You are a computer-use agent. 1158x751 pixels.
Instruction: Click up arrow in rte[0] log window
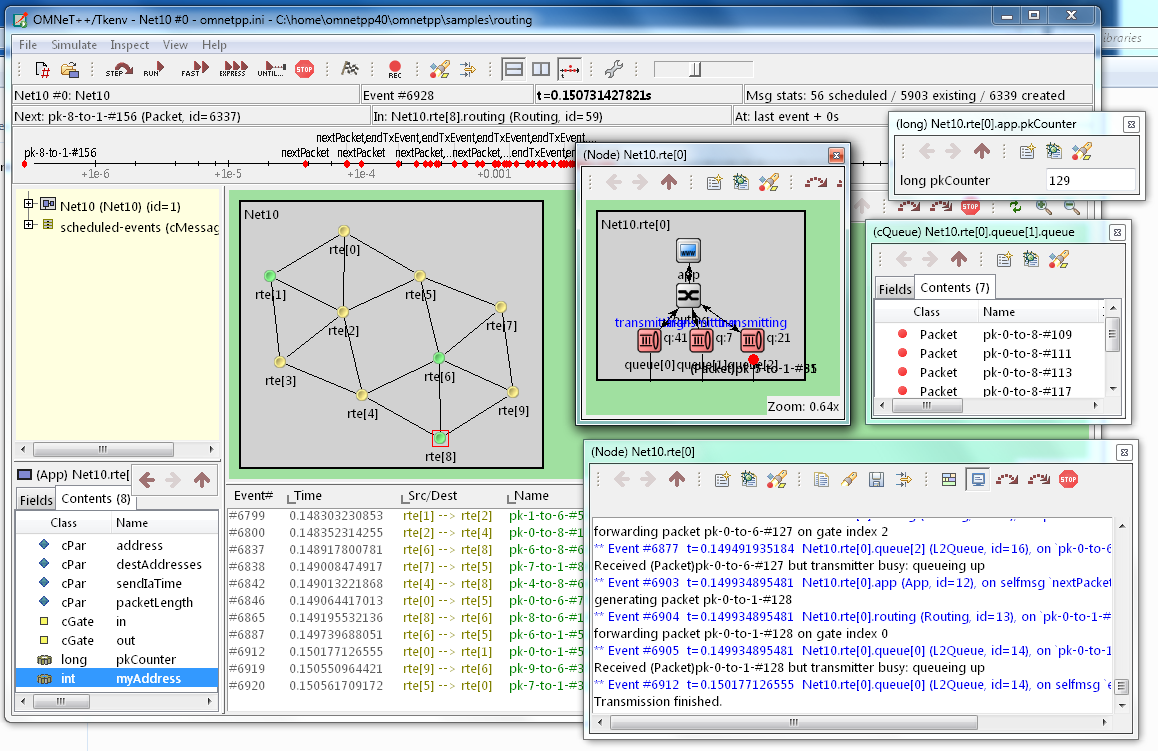click(x=676, y=479)
